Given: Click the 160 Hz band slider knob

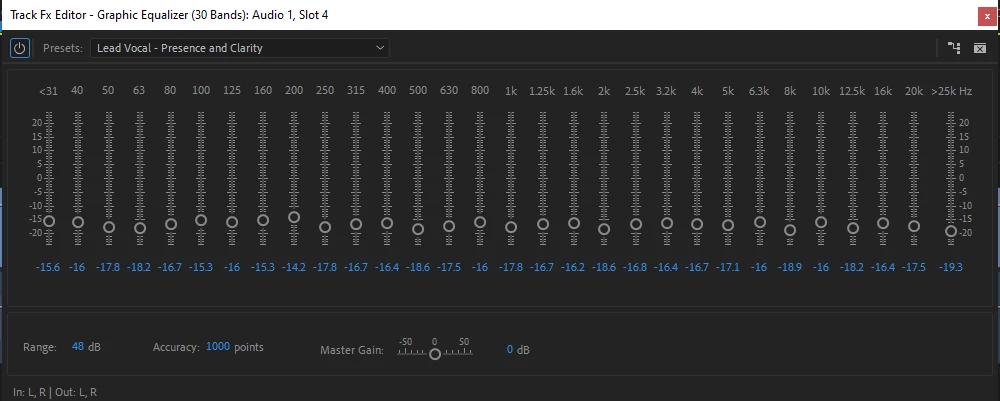Looking at the screenshot, I should (x=263, y=221).
